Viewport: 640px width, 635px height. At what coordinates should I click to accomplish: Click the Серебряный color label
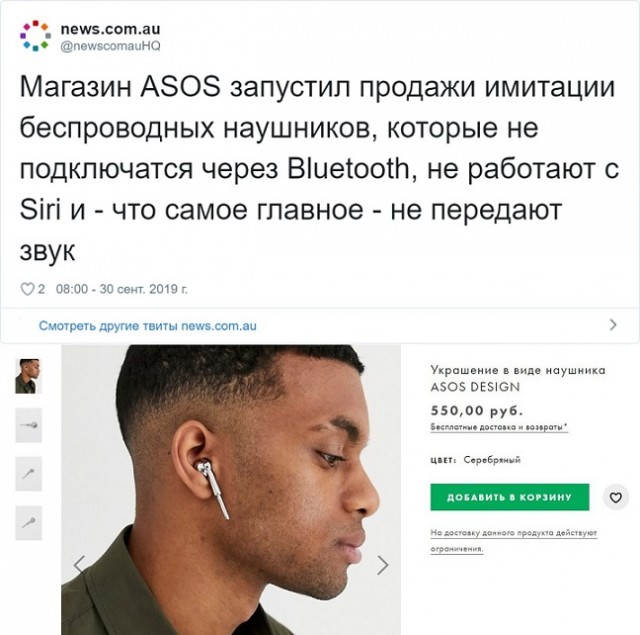492,460
